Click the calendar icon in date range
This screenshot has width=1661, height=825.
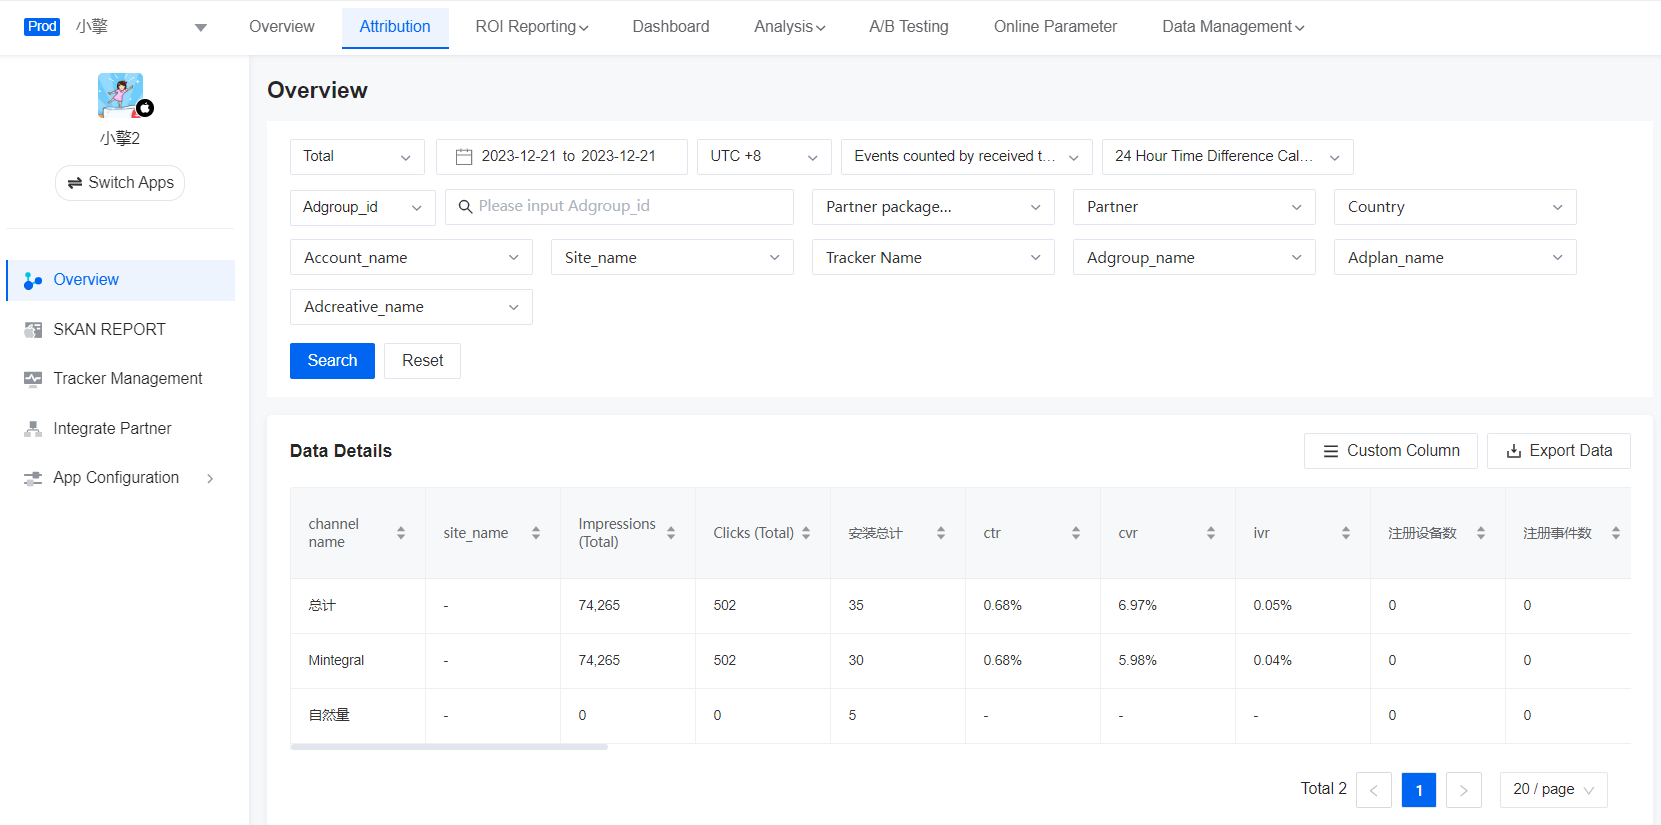464,157
